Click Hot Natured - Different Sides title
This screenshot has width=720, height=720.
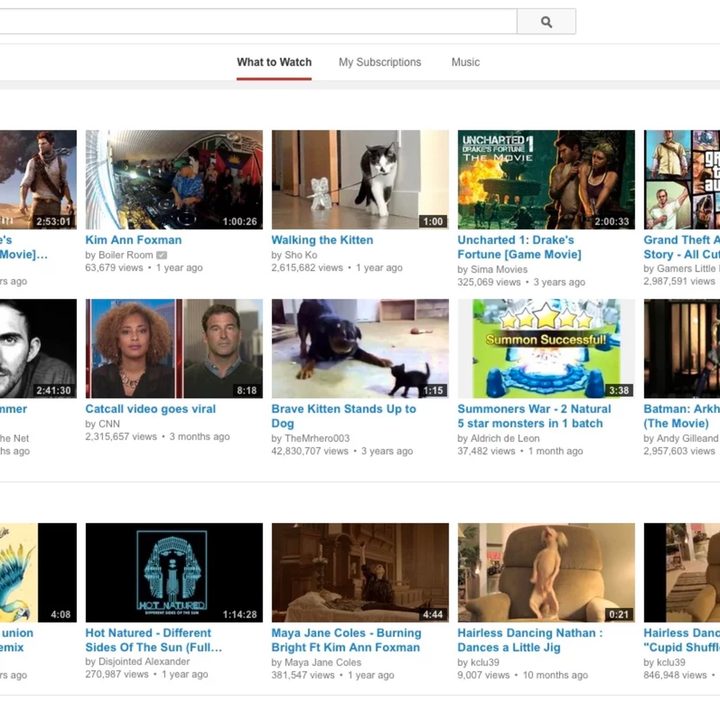[154, 640]
